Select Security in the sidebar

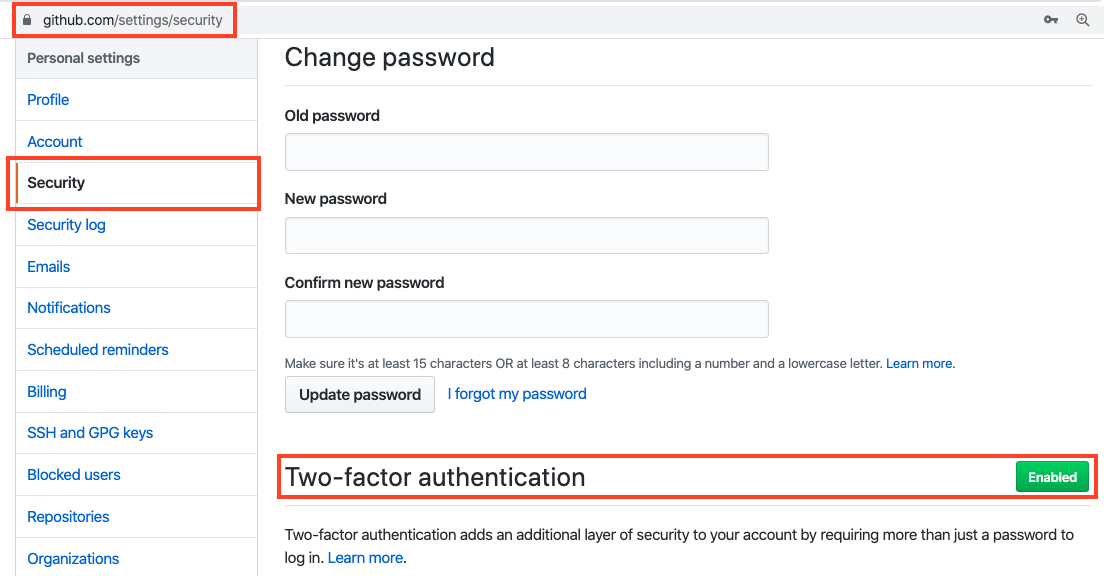click(56, 182)
